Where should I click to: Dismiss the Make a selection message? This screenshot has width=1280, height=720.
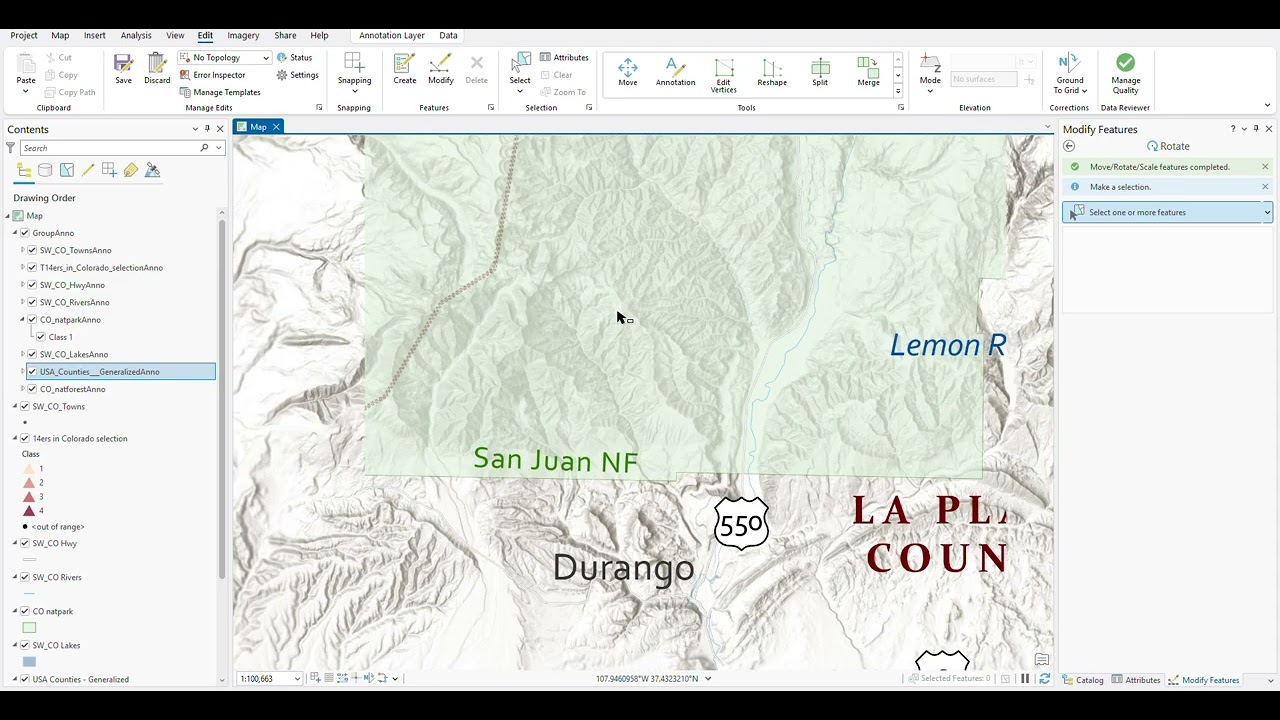(1265, 187)
